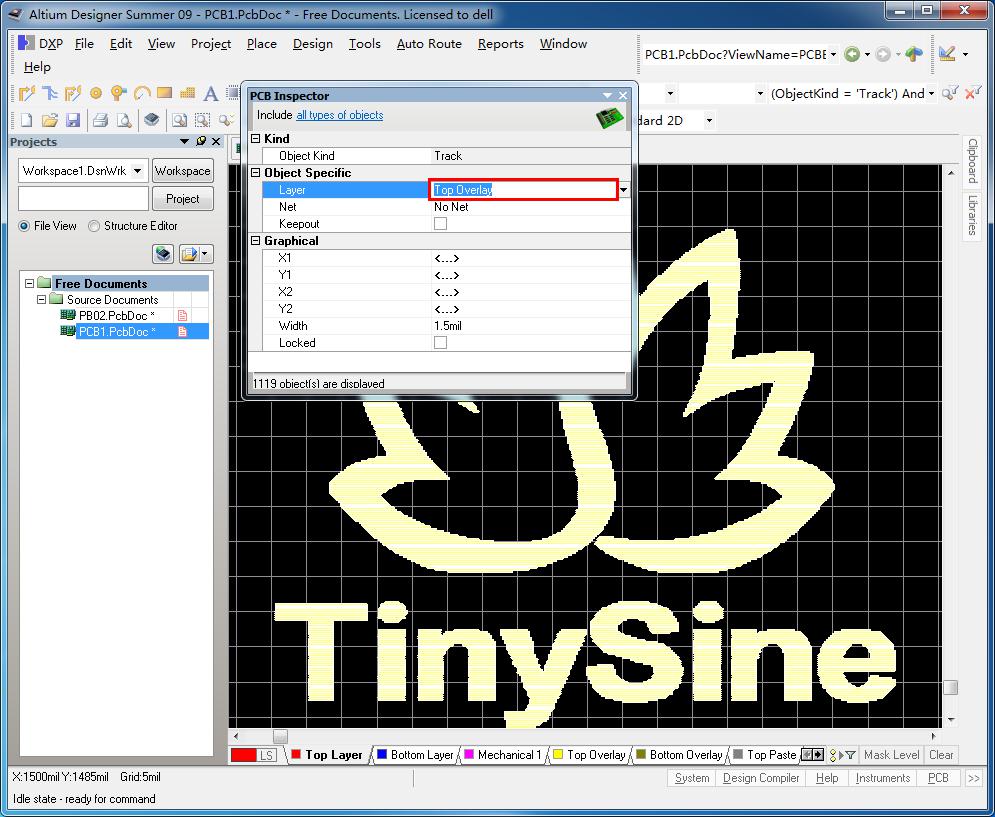Click the Print icon
Image resolution: width=995 pixels, height=817 pixels.
(x=100, y=120)
